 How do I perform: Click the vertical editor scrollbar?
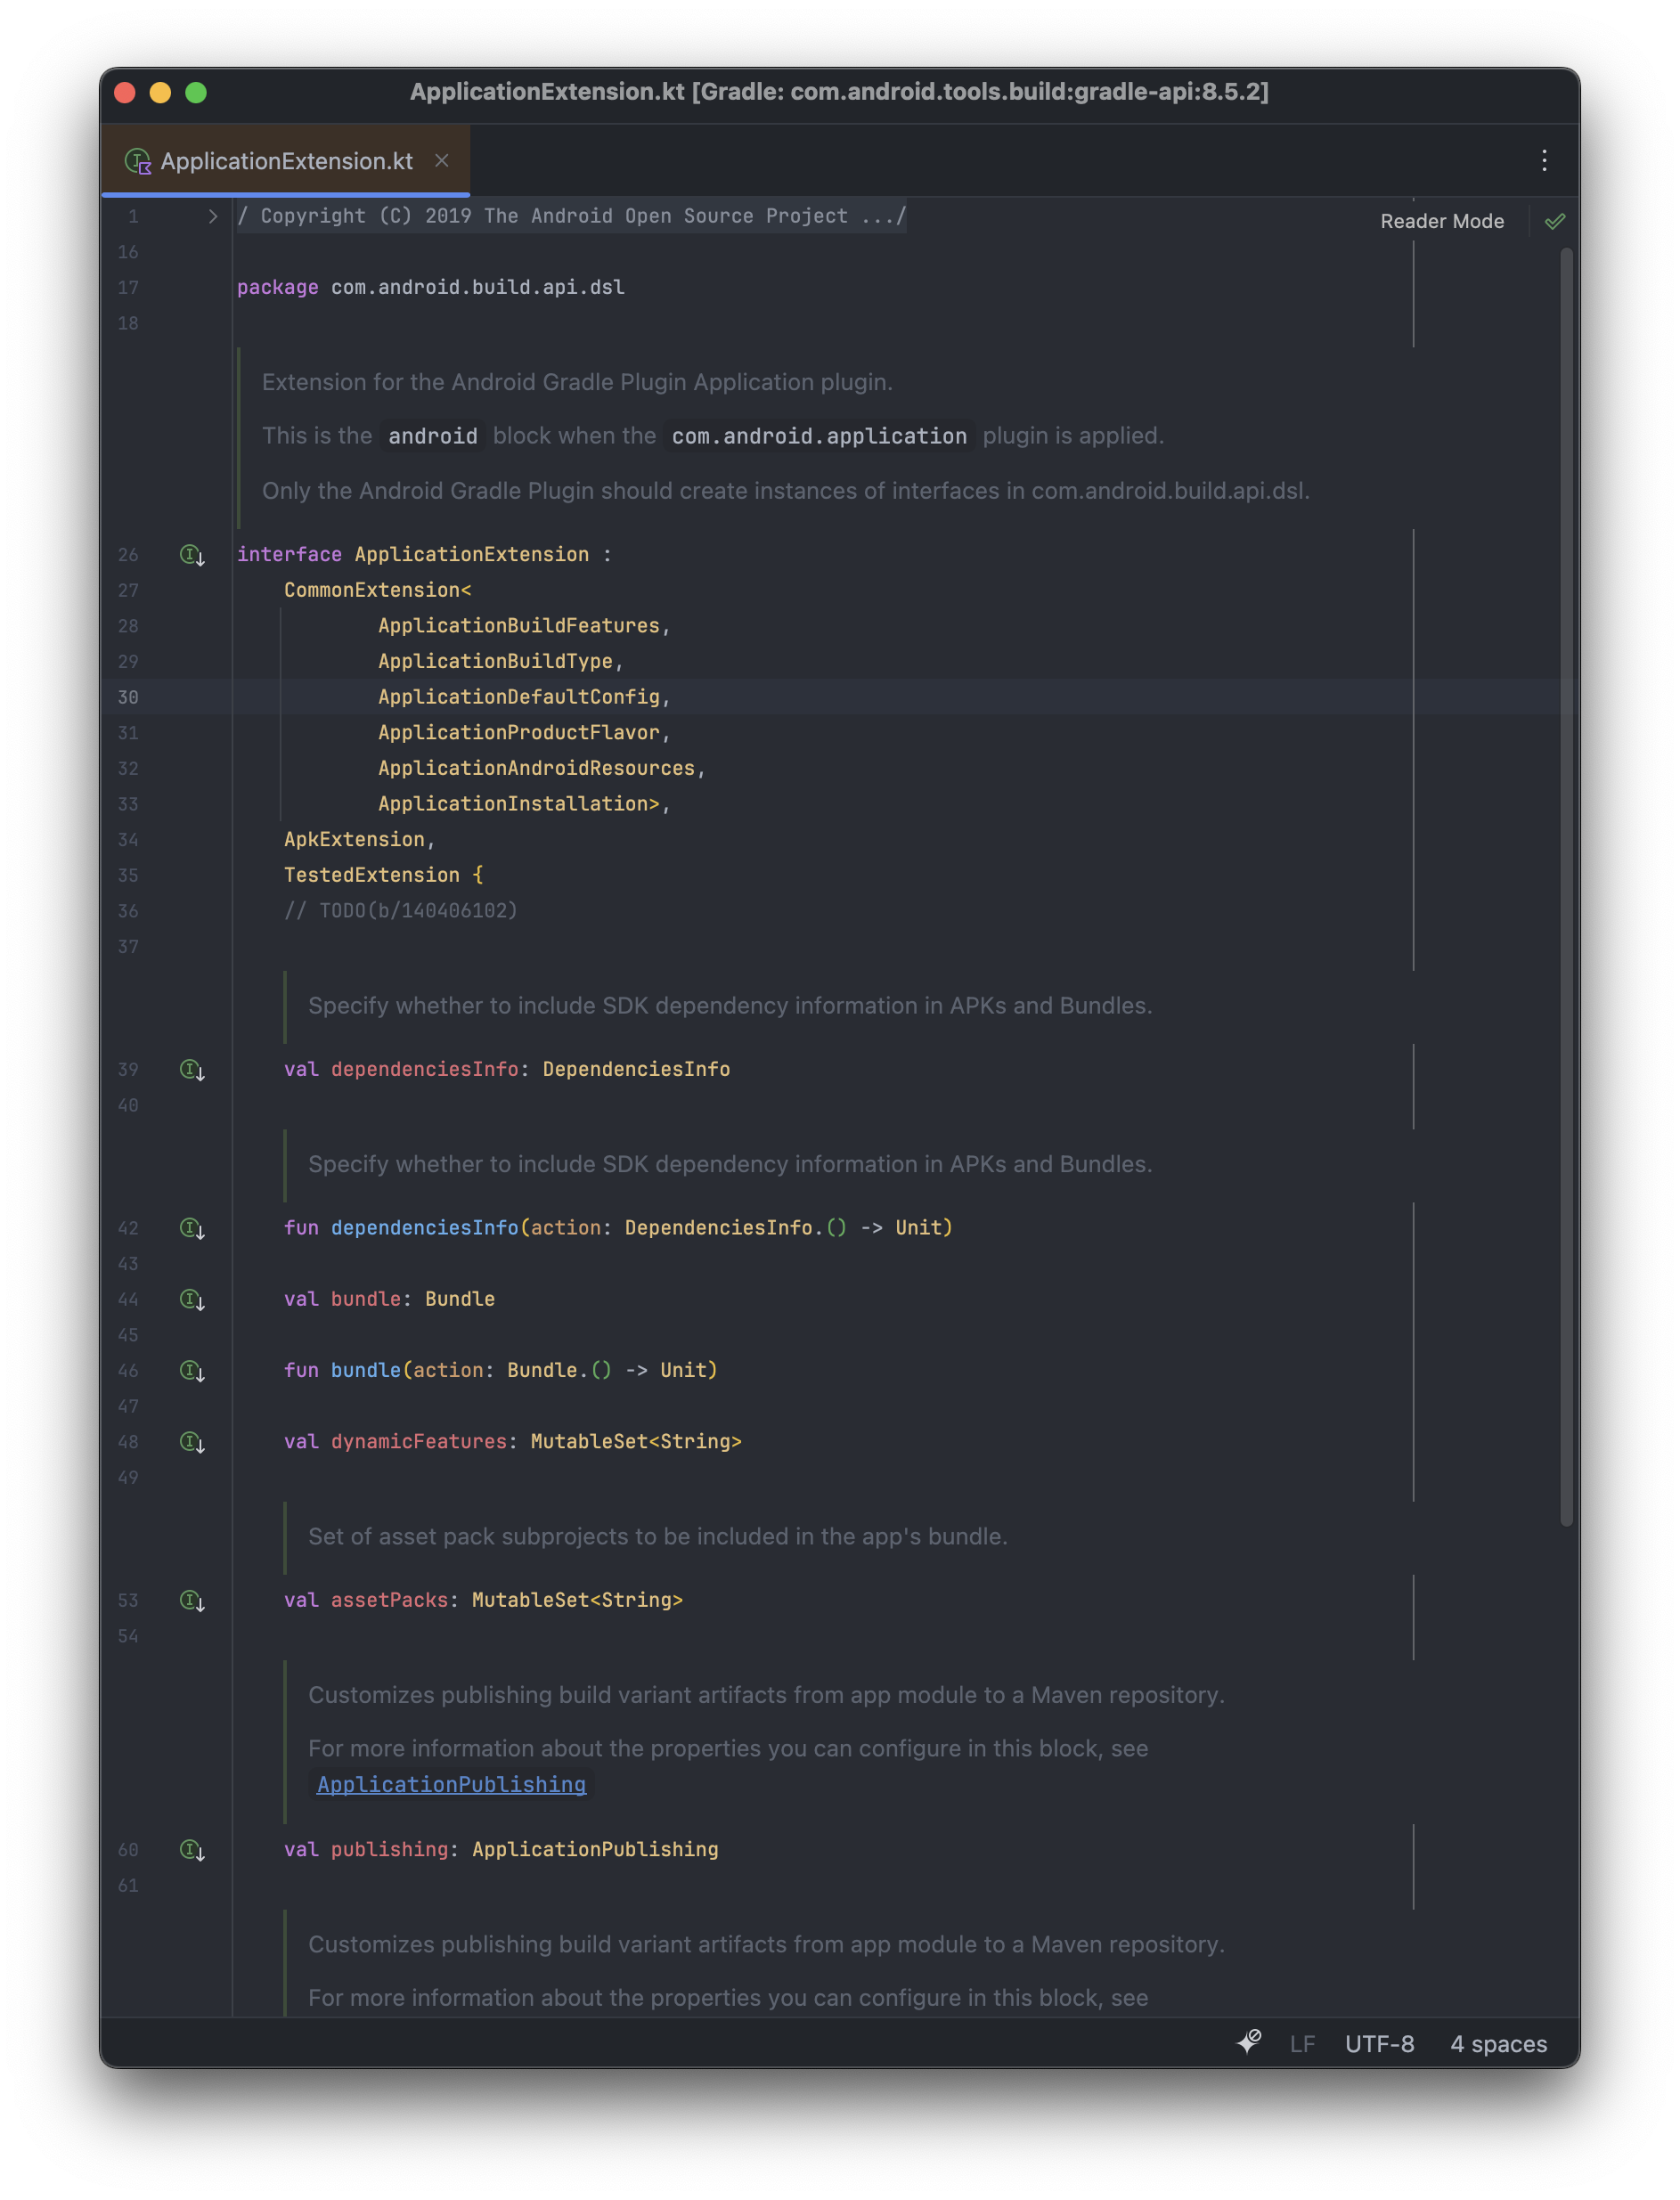[x=1566, y=888]
